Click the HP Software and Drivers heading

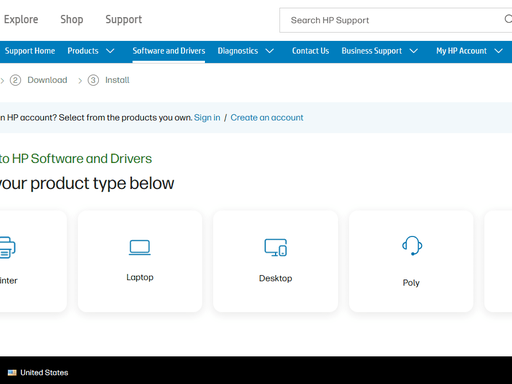point(76,159)
